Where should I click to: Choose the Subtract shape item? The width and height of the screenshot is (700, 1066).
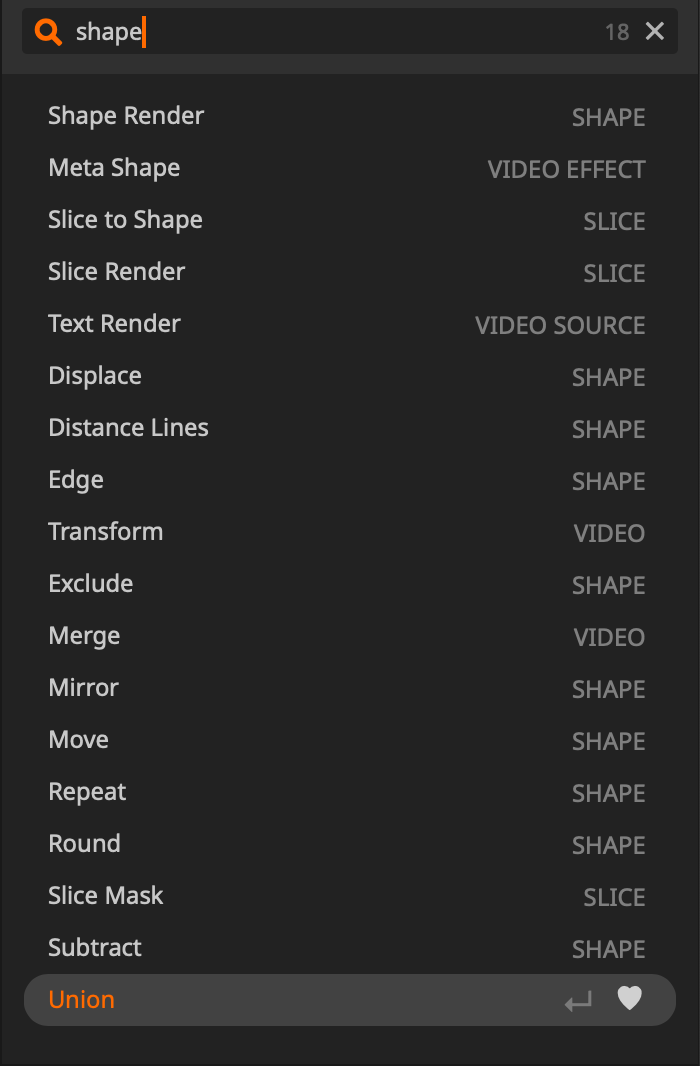point(95,948)
